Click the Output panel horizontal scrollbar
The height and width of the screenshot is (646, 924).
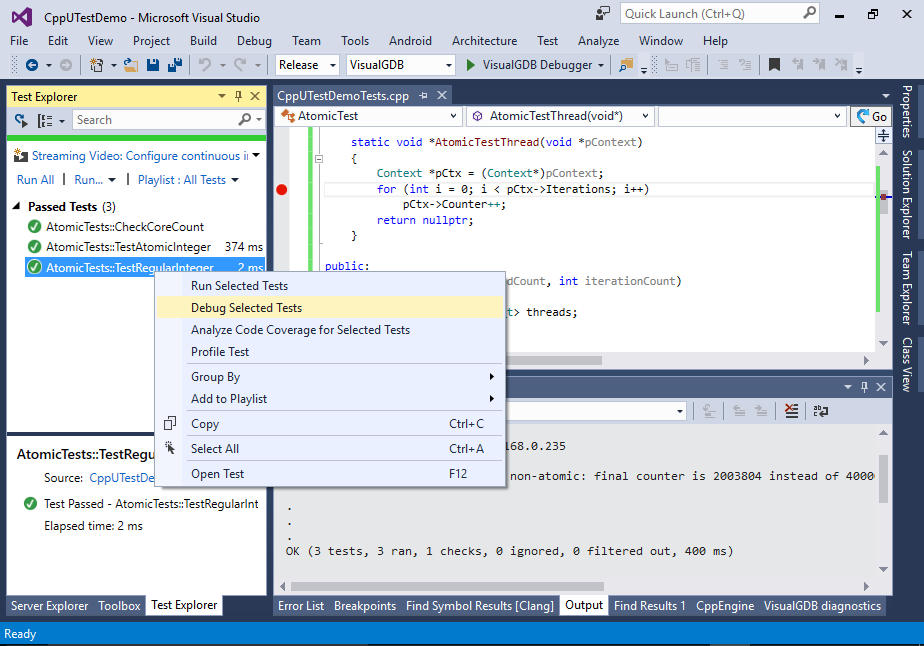point(448,586)
